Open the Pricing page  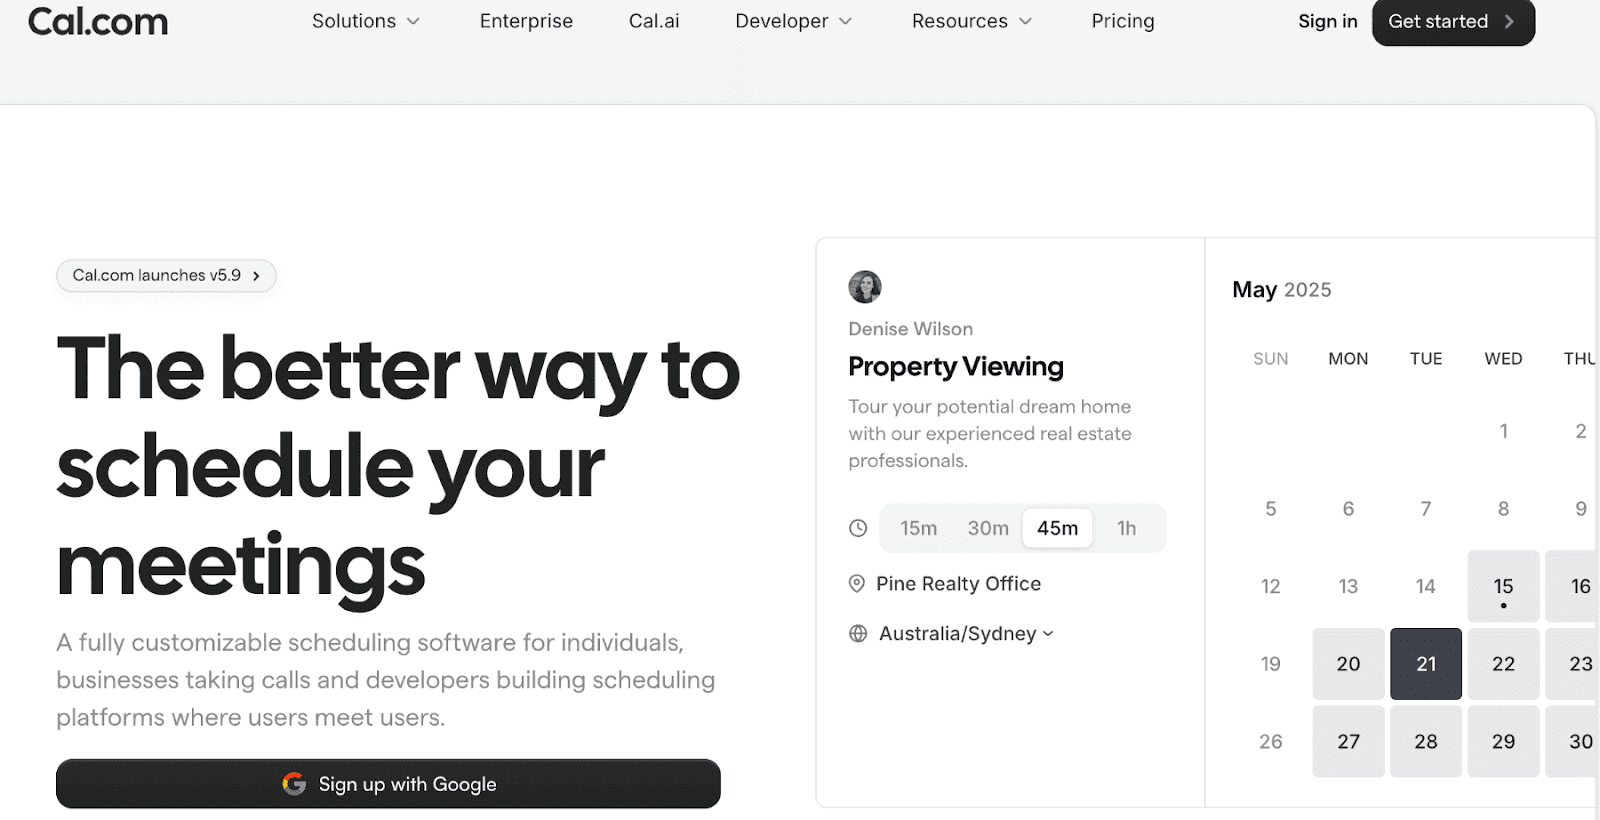[x=1123, y=21]
